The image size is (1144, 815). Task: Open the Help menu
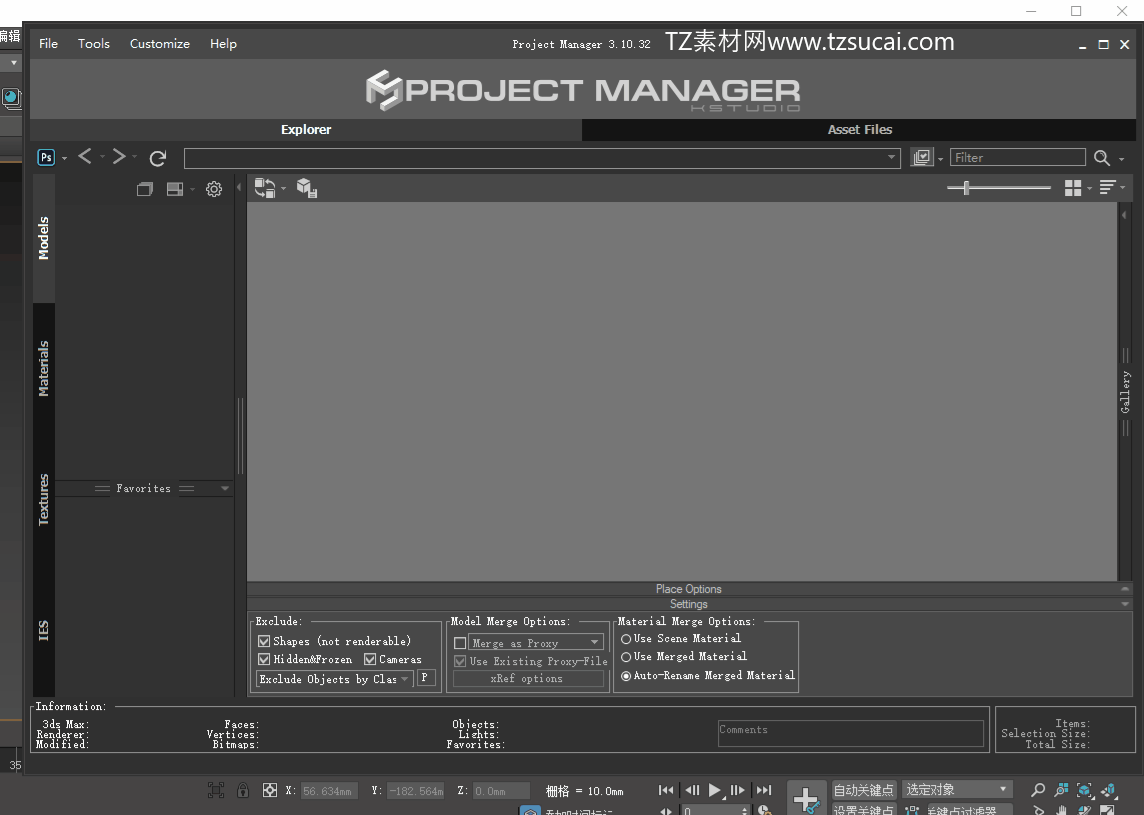pyautogui.click(x=223, y=44)
